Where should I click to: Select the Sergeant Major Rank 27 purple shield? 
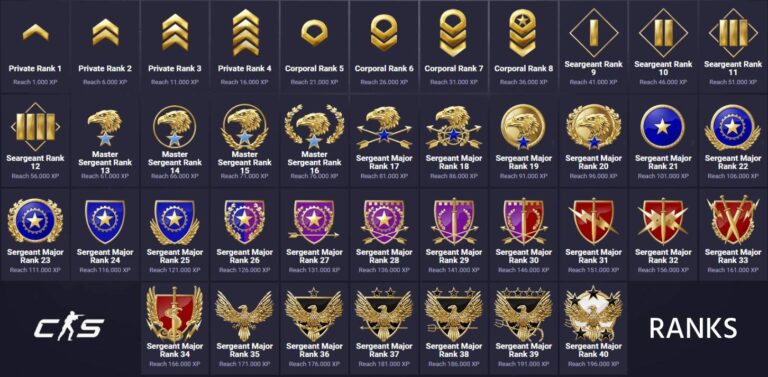(x=314, y=221)
